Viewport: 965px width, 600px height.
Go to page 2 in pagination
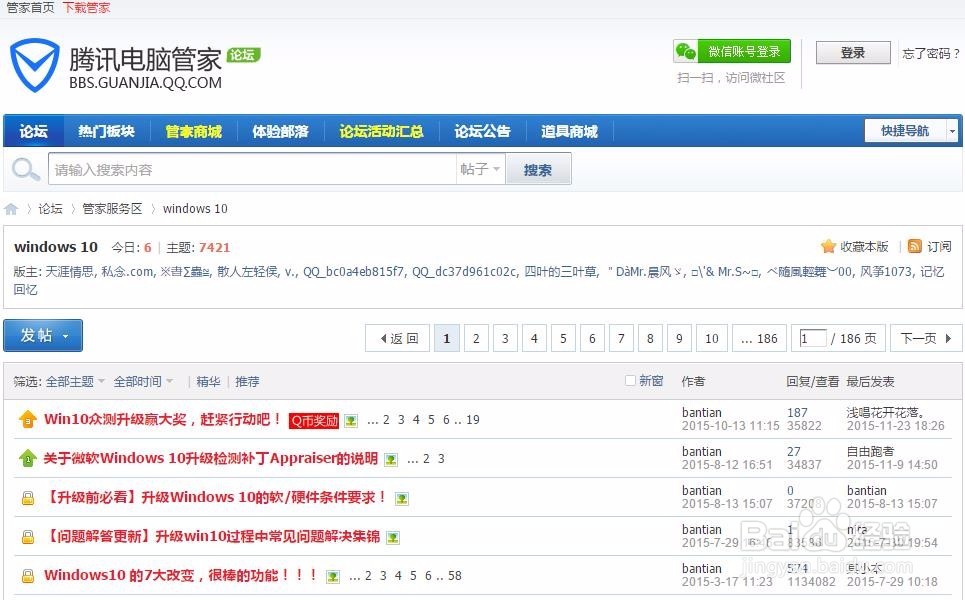click(x=476, y=338)
